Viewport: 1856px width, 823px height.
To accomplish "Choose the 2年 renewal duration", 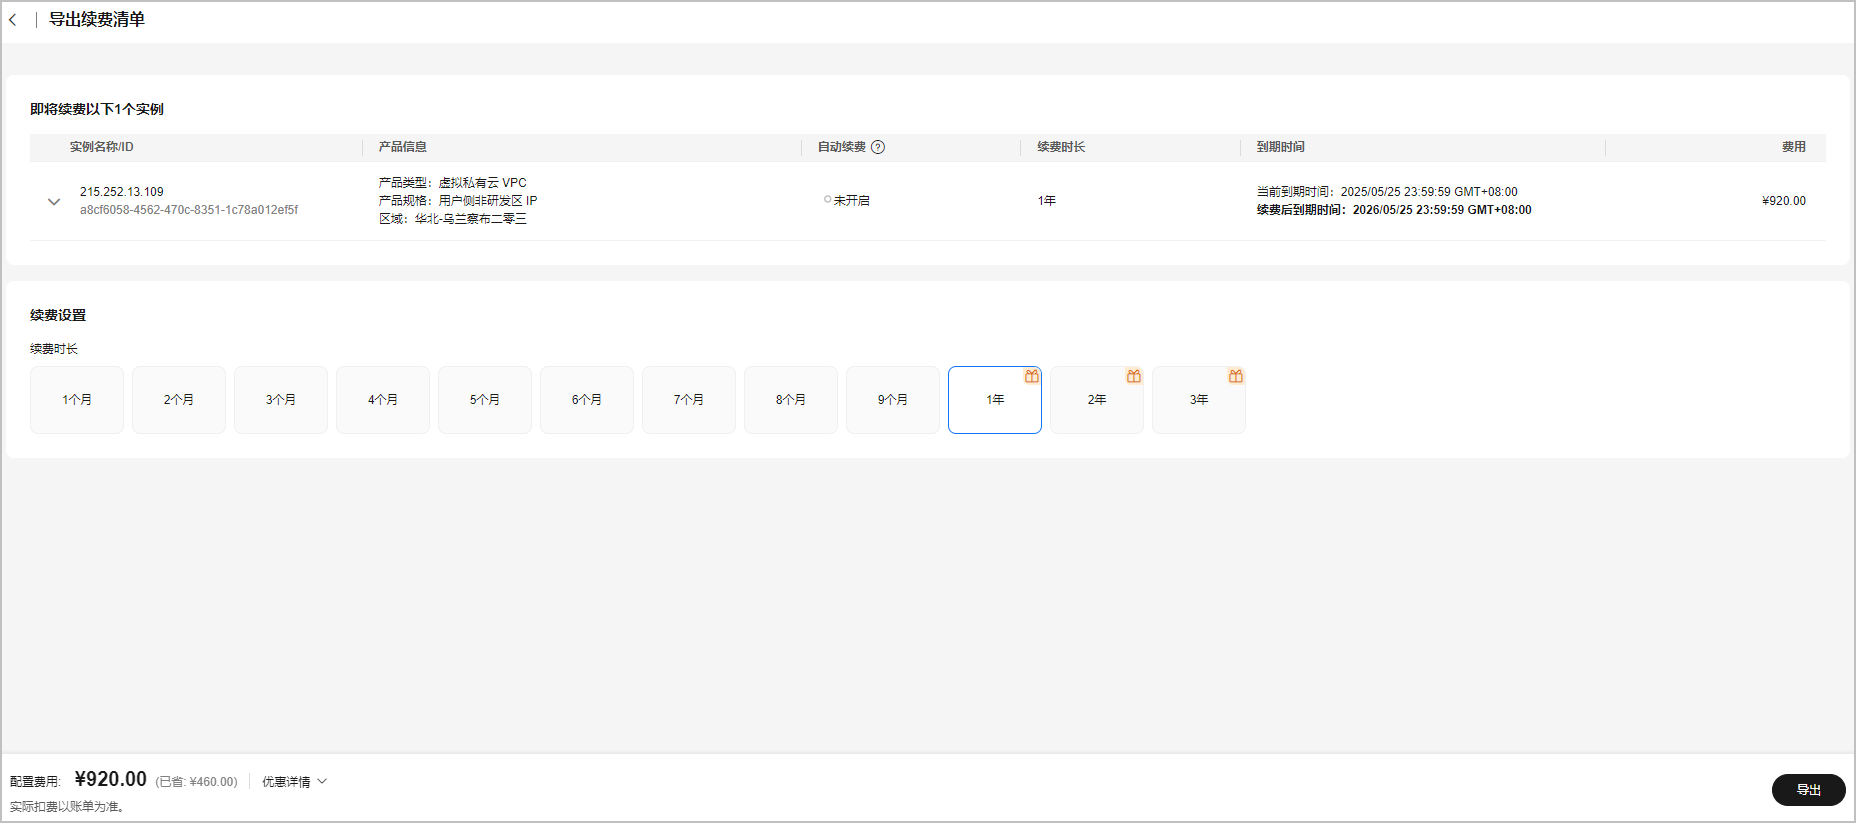I will 1097,400.
